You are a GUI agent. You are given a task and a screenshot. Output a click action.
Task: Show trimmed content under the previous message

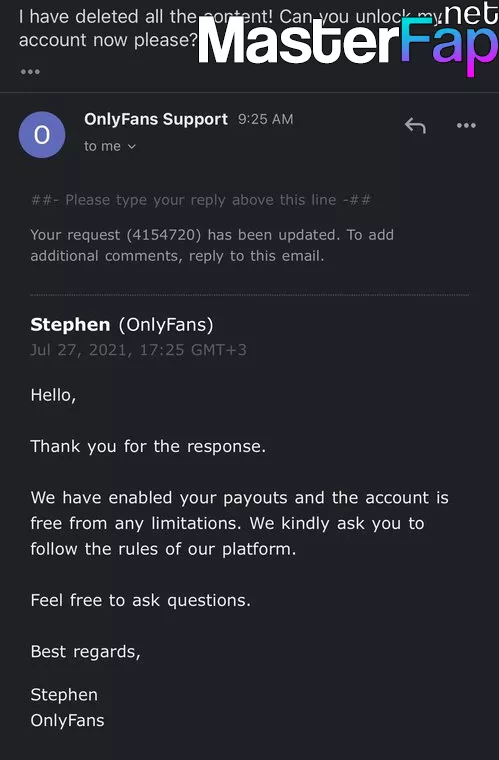[x=30, y=72]
